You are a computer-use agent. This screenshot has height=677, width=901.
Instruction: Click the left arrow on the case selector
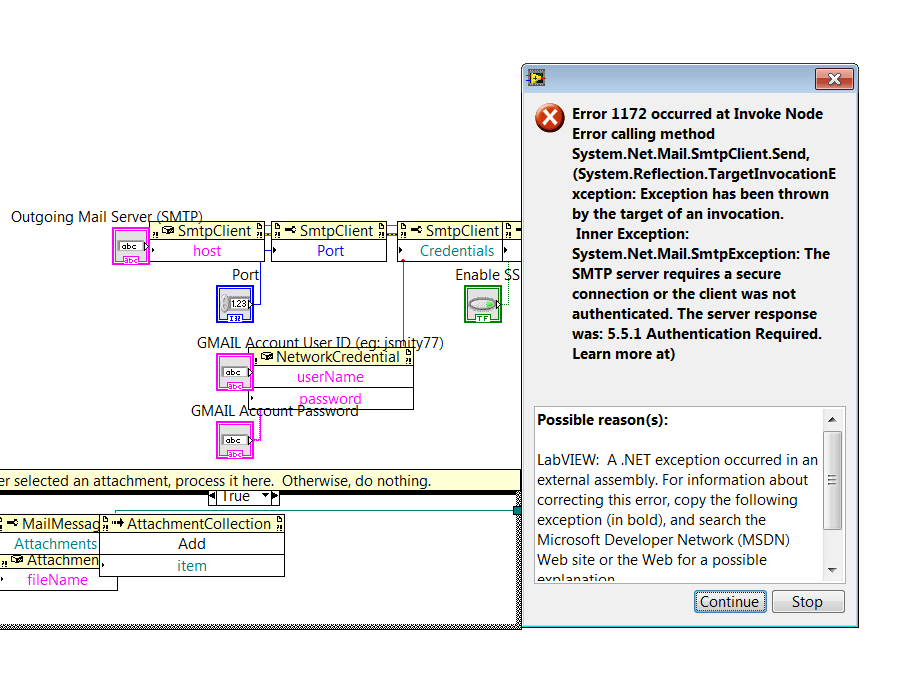[x=213, y=496]
